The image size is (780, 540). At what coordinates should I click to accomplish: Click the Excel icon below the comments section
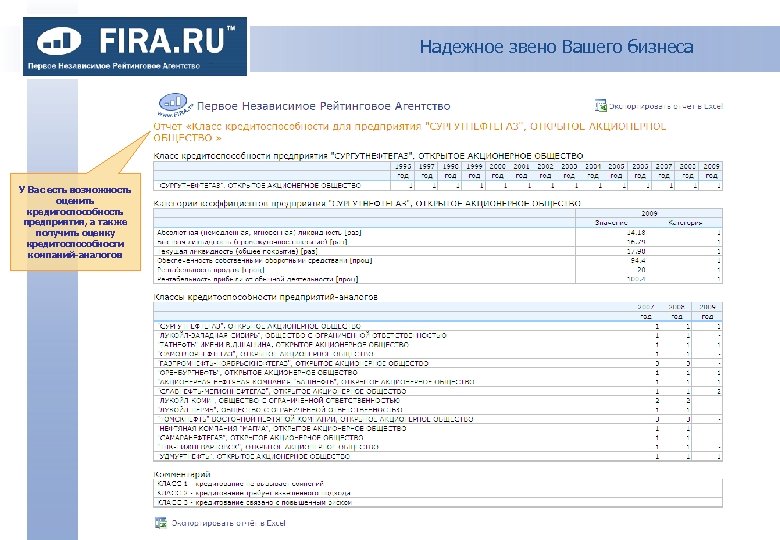[161, 523]
